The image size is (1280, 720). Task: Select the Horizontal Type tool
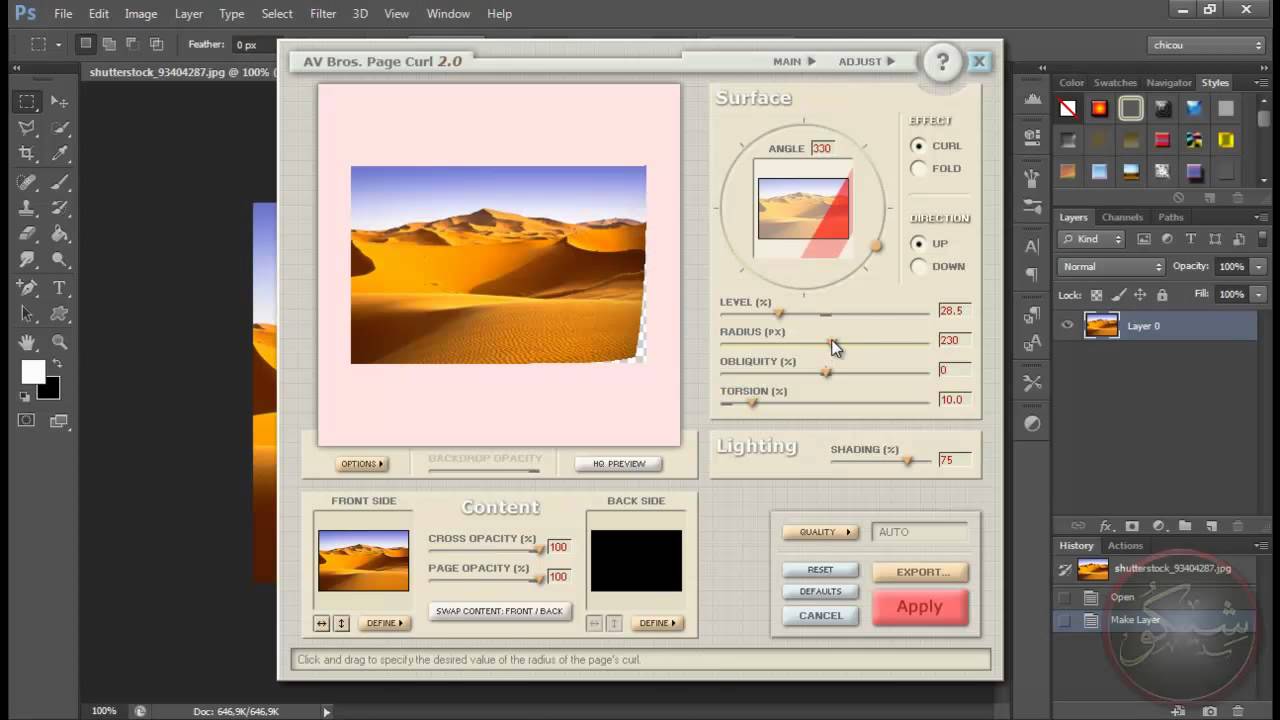click(x=60, y=288)
